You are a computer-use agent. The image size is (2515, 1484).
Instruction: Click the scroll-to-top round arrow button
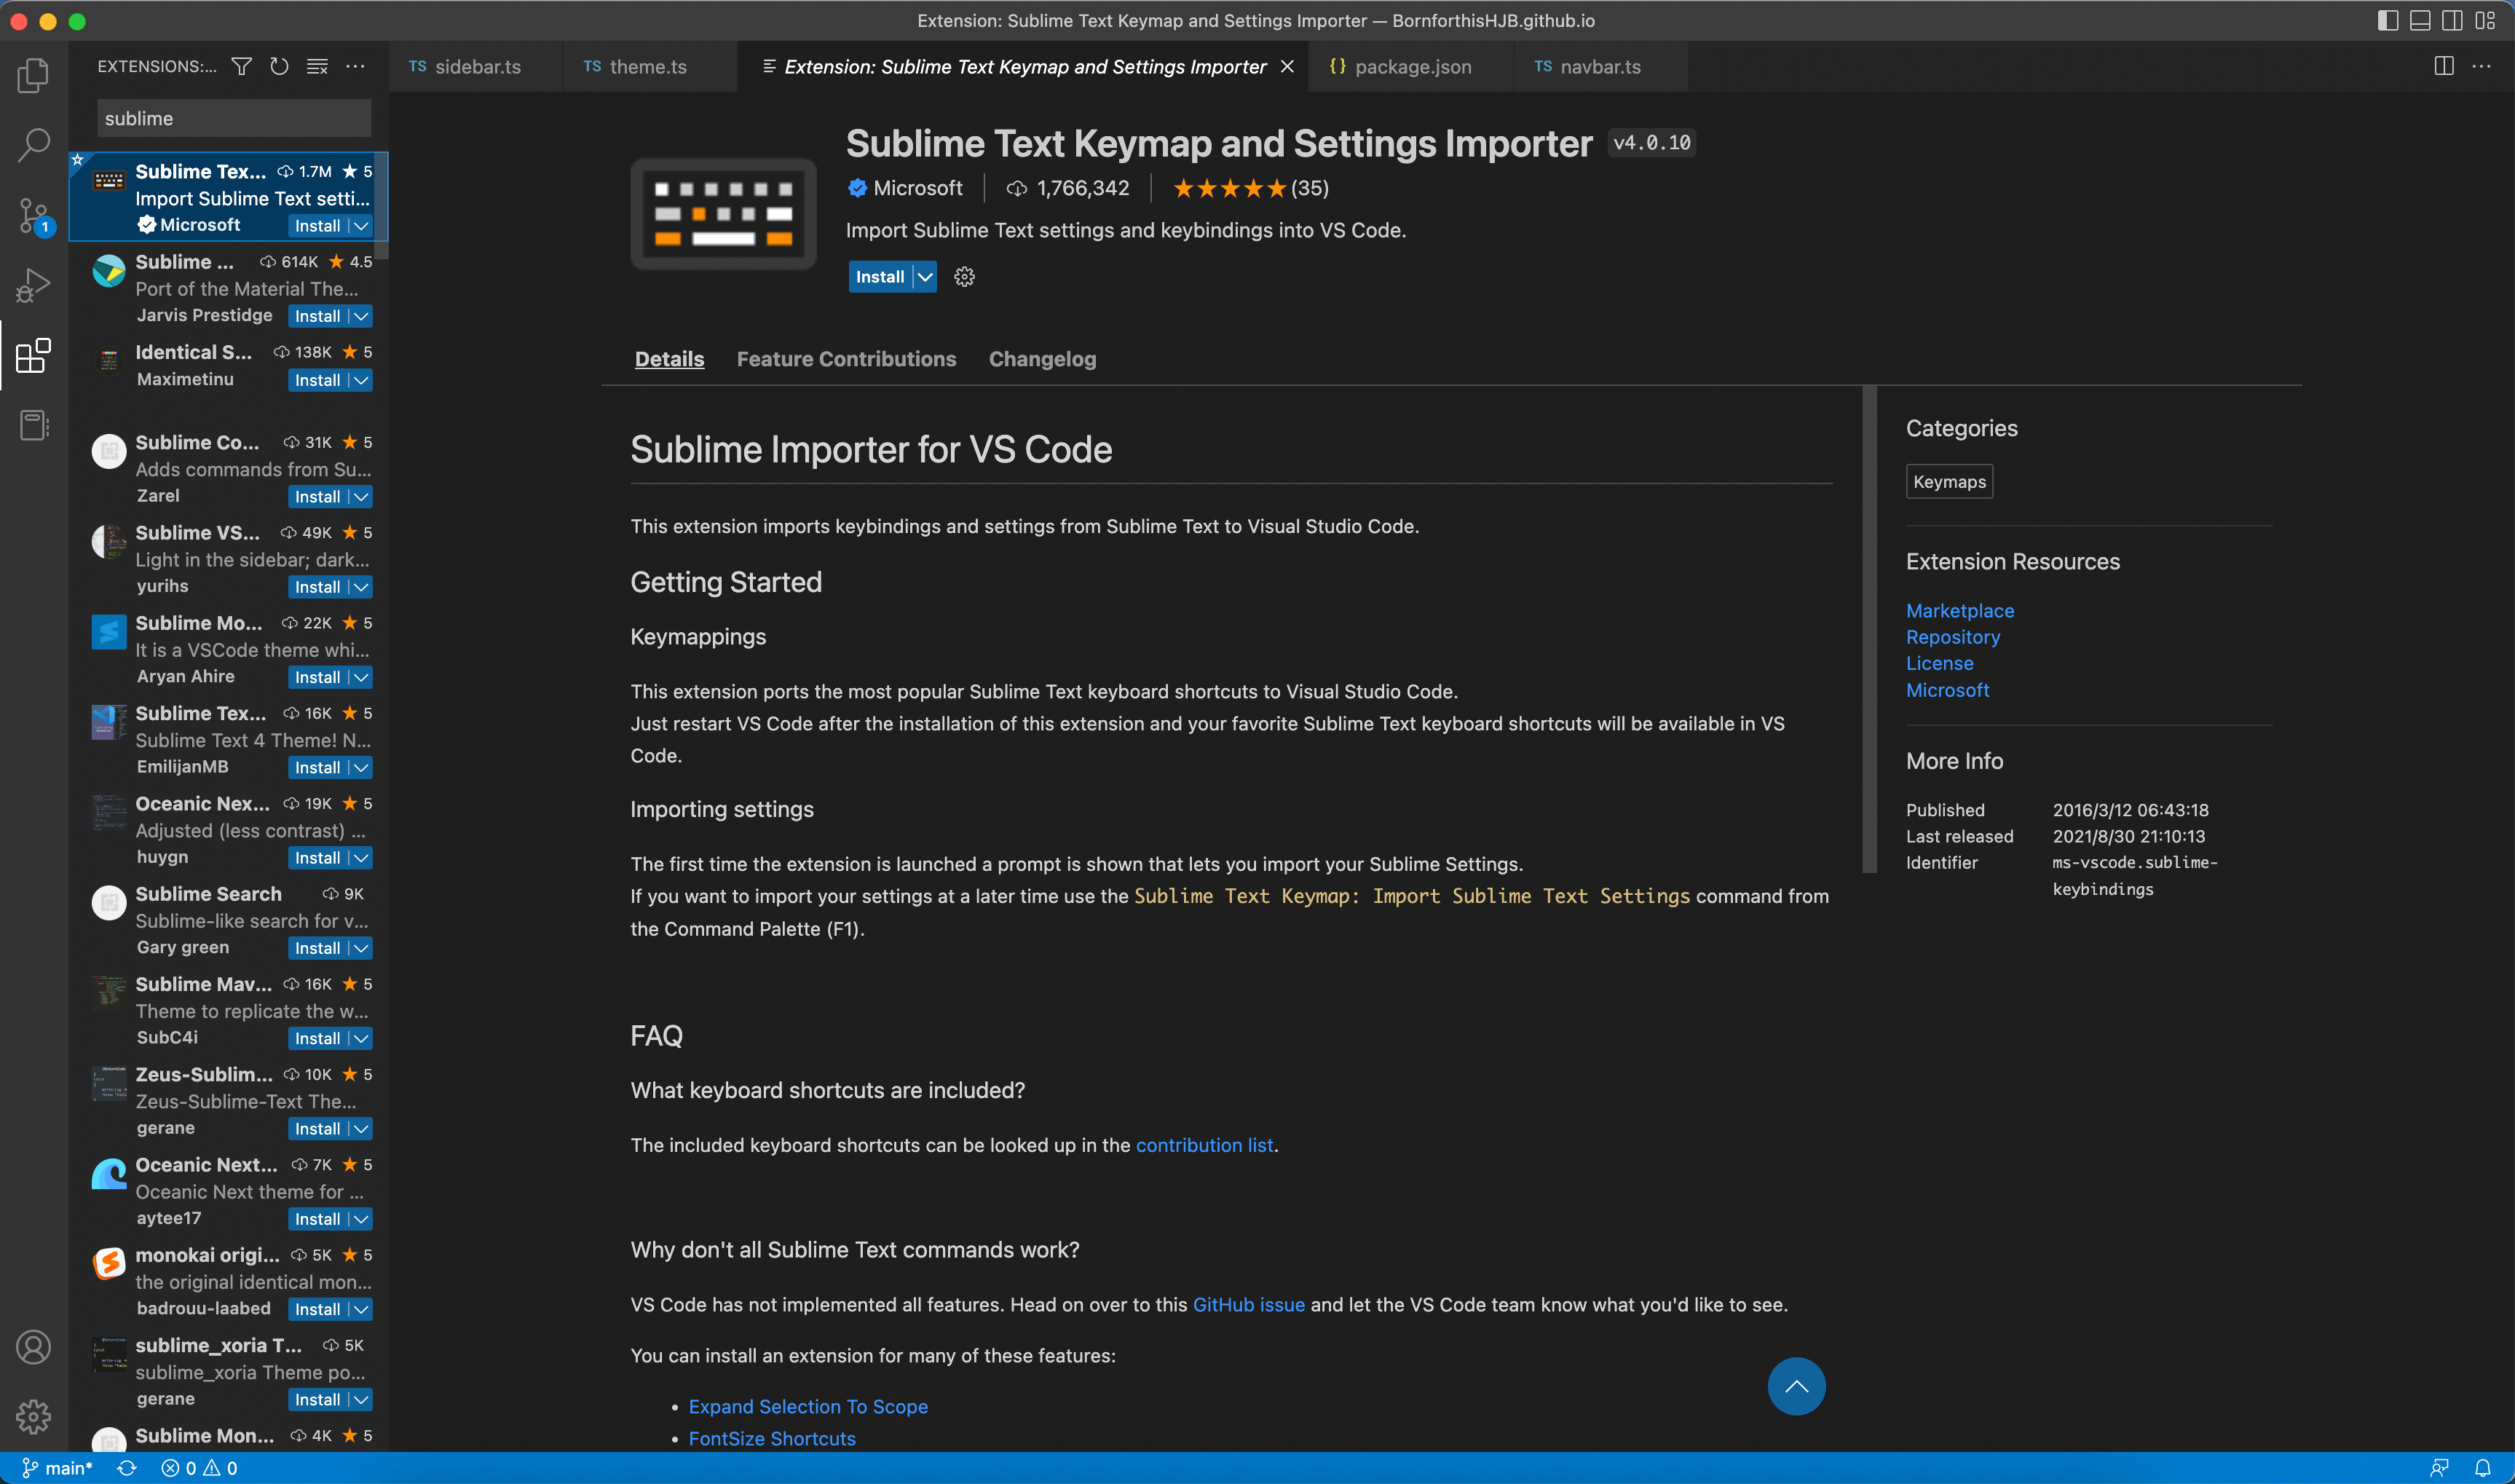1796,1386
